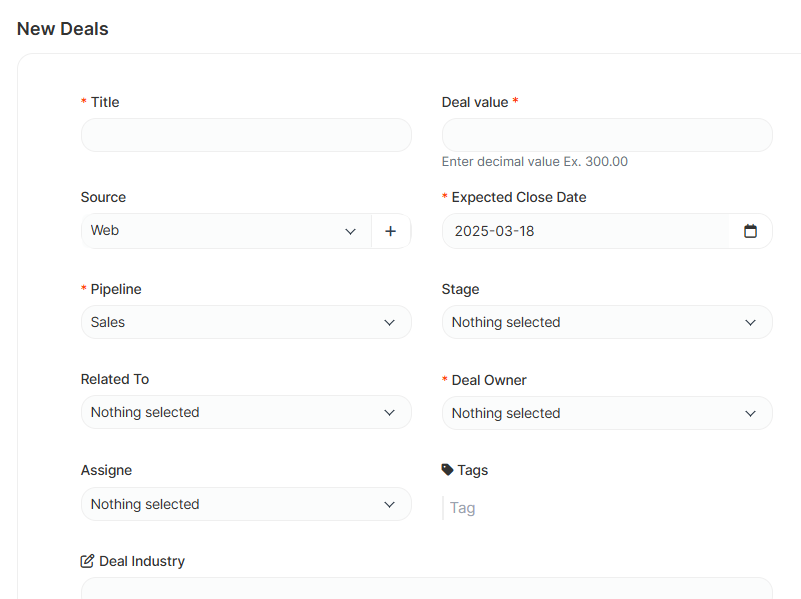The width and height of the screenshot is (801, 599).
Task: Click the decimal value hint text
Action: click(535, 161)
